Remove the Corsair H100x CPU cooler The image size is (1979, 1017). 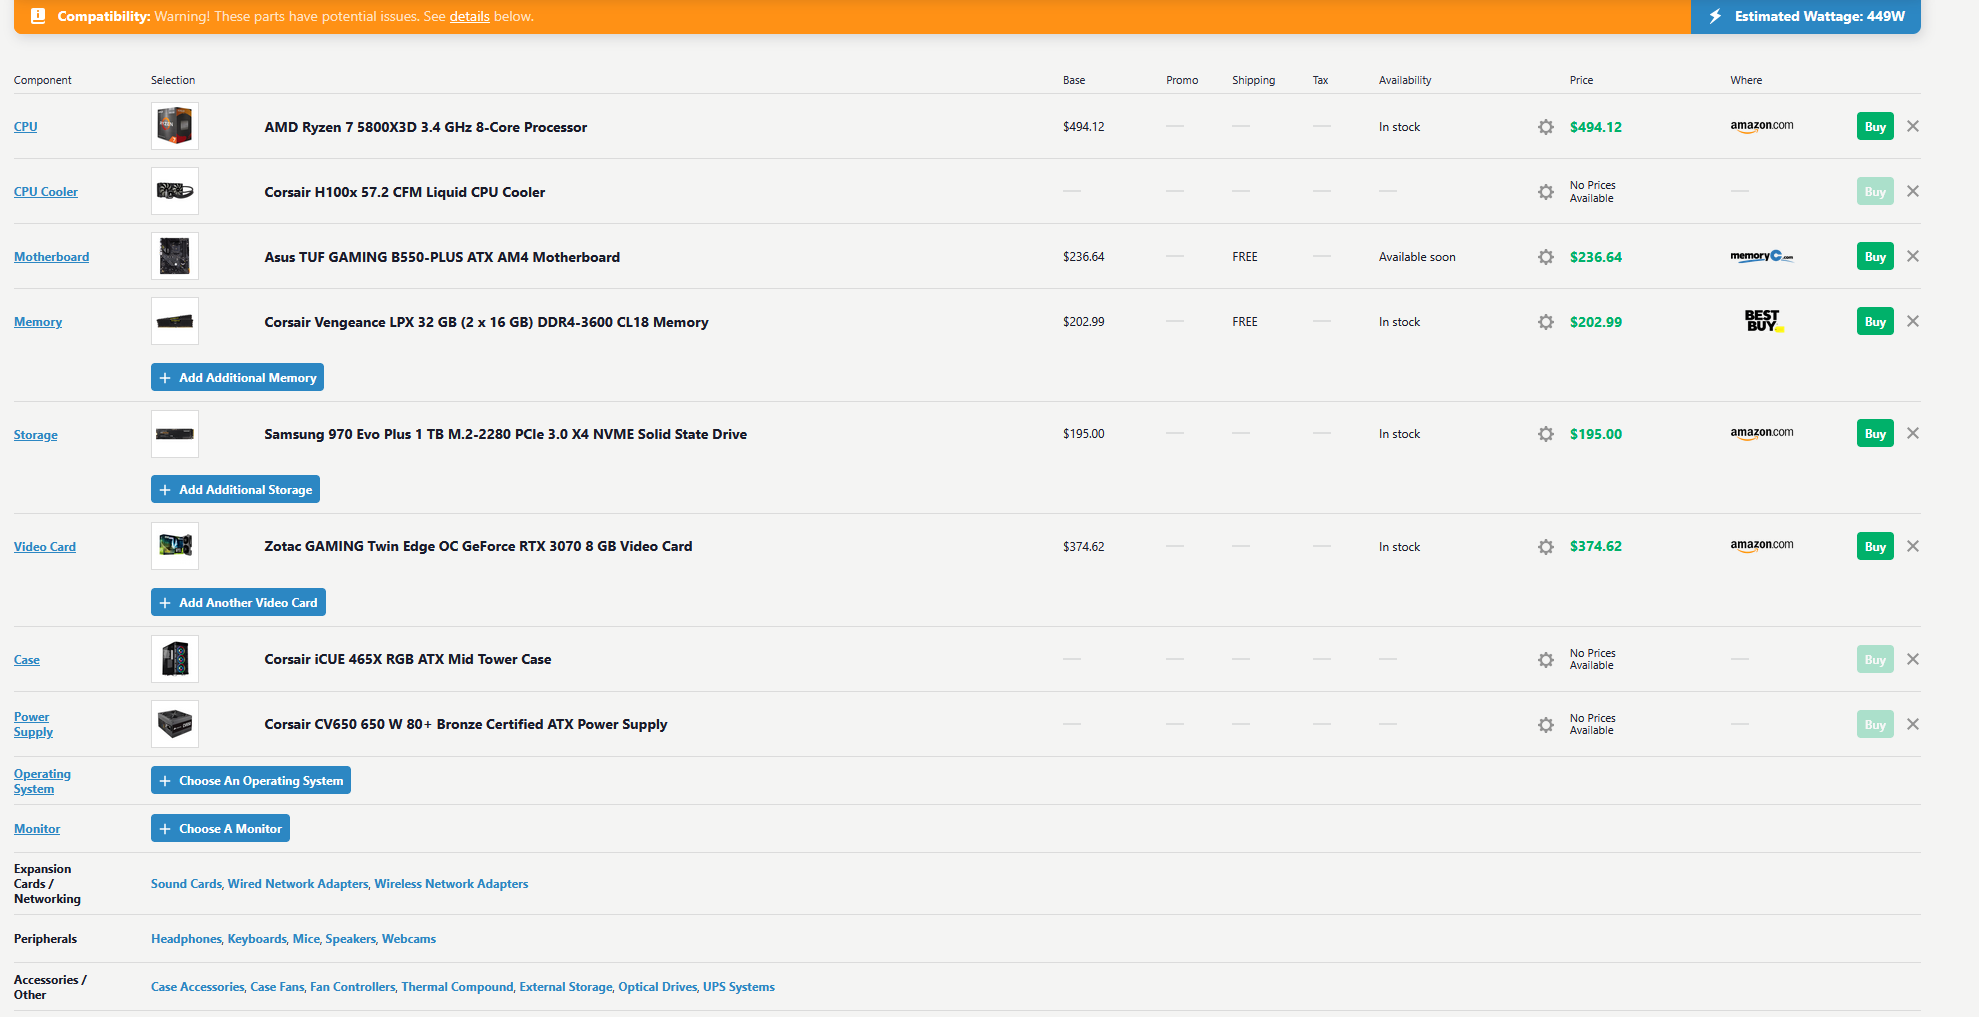coord(1913,191)
